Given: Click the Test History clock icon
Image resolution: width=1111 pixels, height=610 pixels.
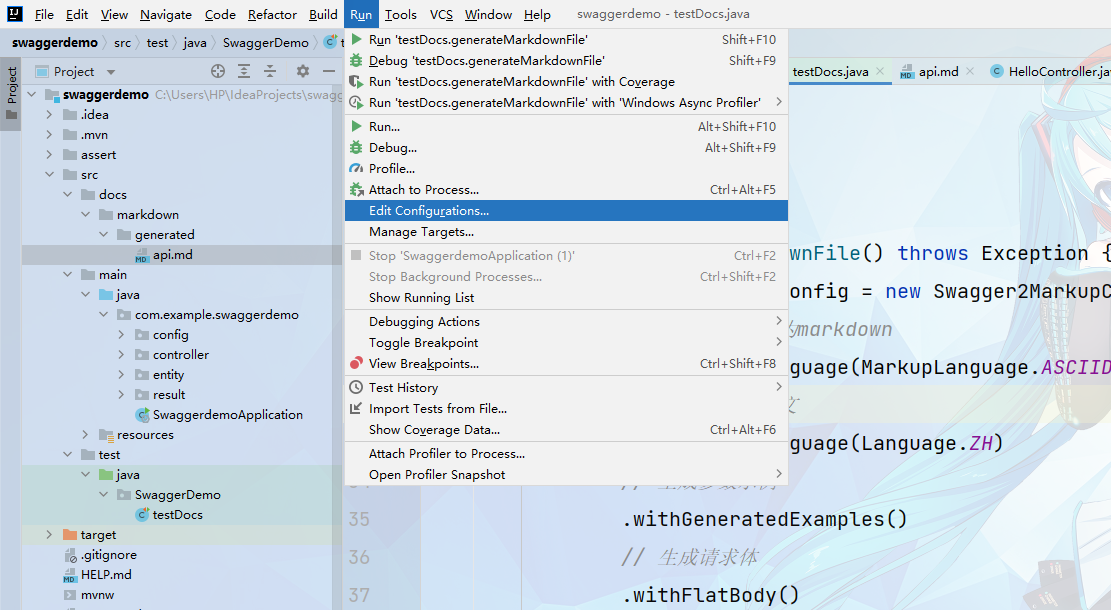Looking at the screenshot, I should 356,388.
